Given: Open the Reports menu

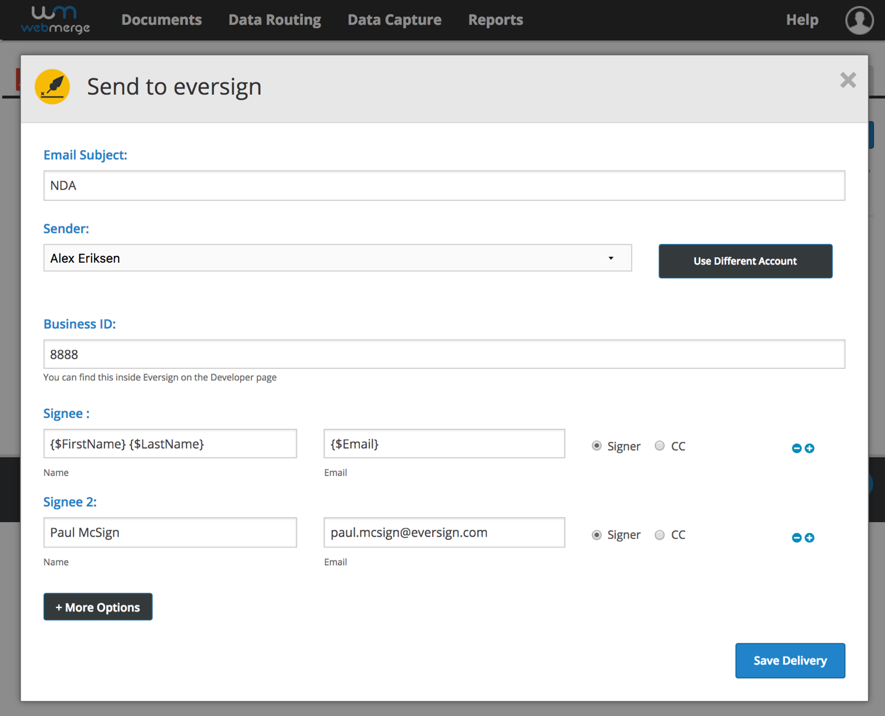Looking at the screenshot, I should tap(496, 20).
